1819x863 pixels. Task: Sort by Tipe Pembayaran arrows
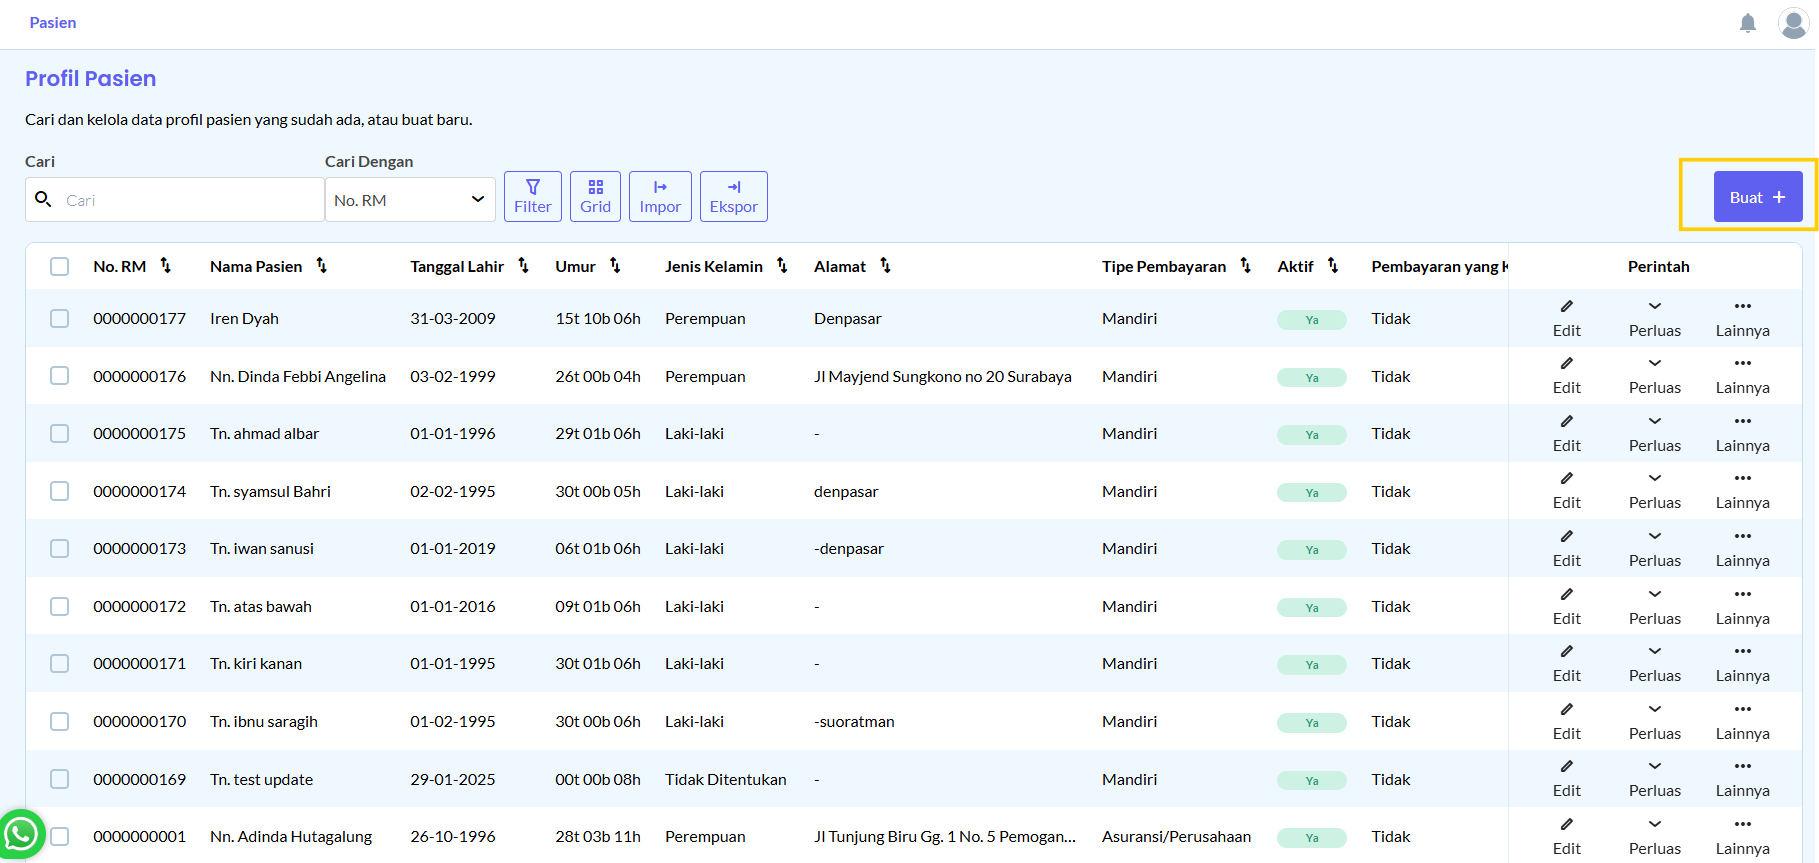(x=1246, y=266)
